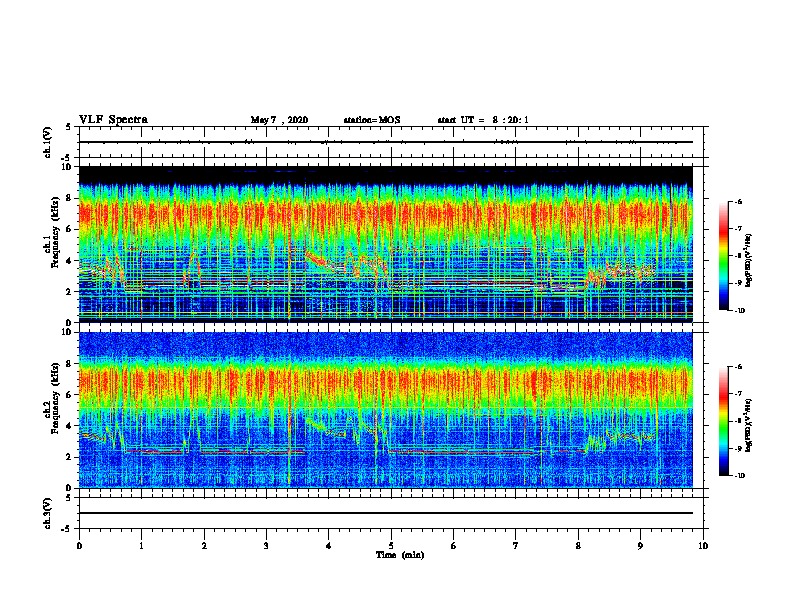Click the "-6" tick on lower color bar
The image size is (792, 612).
pyautogui.click(x=738, y=367)
